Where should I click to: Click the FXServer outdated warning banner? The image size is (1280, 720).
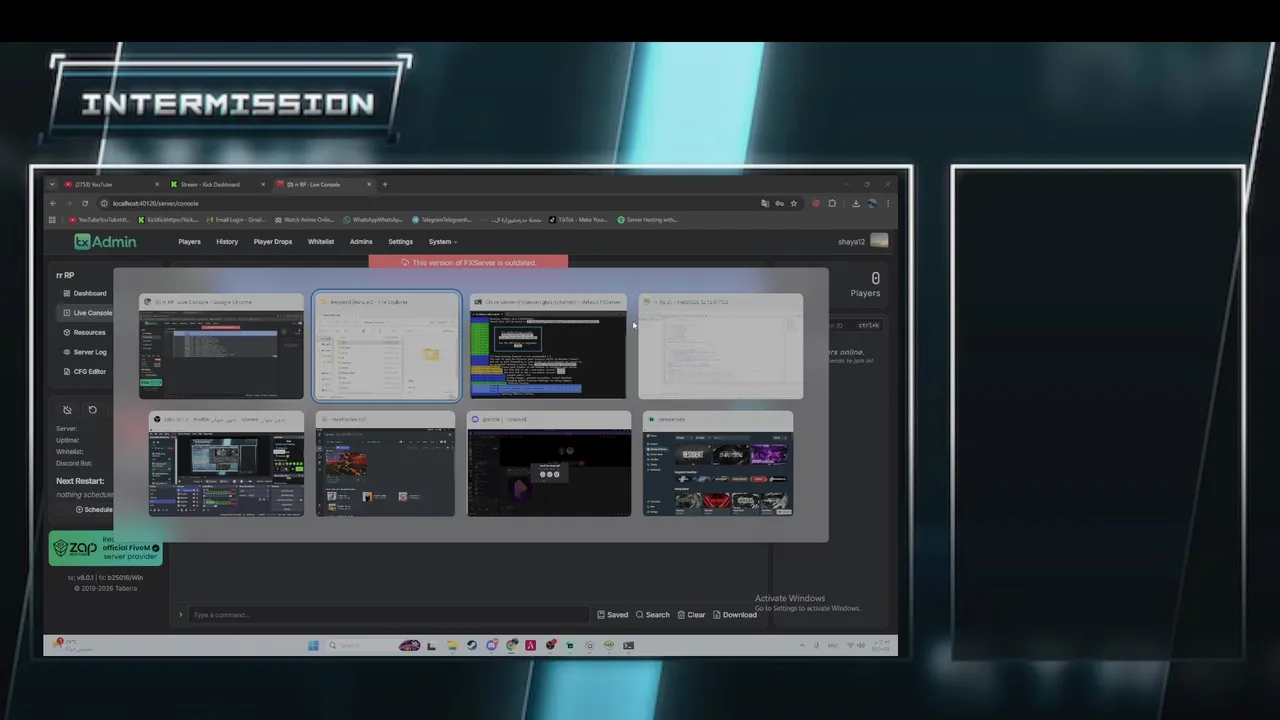[468, 262]
